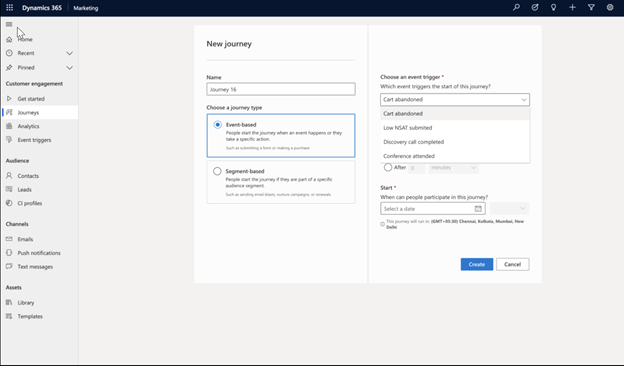
Task: Choose Low NSAT submitted option
Action: pyautogui.click(x=455, y=128)
